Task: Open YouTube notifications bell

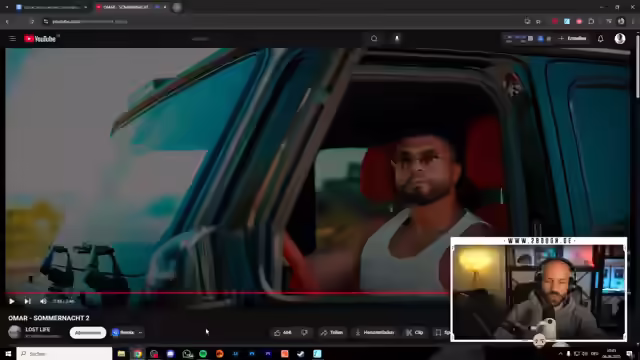Action: 600,39
